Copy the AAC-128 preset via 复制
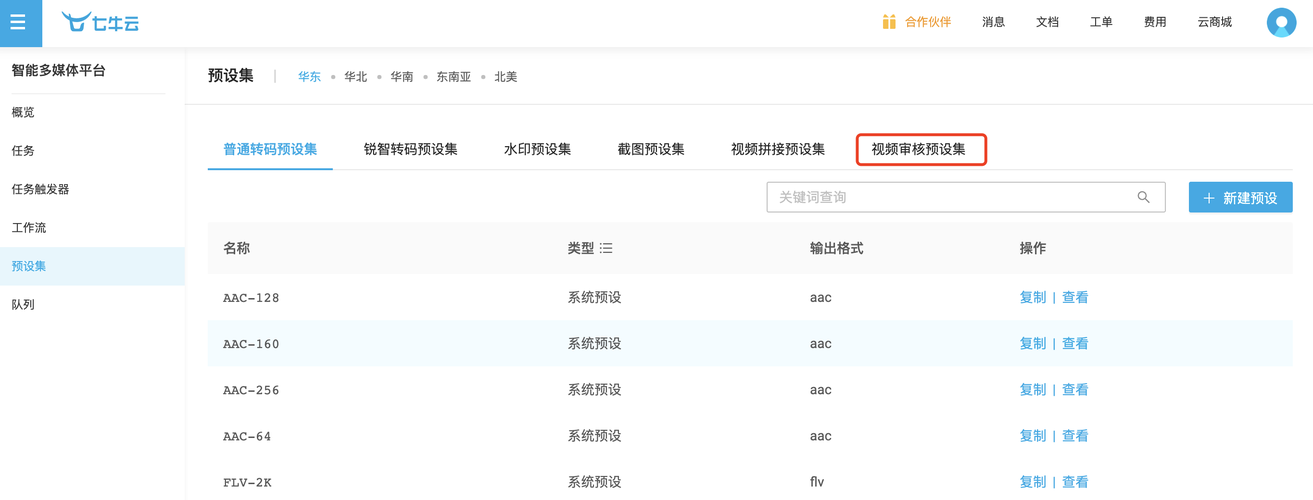The width and height of the screenshot is (1313, 500). pos(1032,297)
